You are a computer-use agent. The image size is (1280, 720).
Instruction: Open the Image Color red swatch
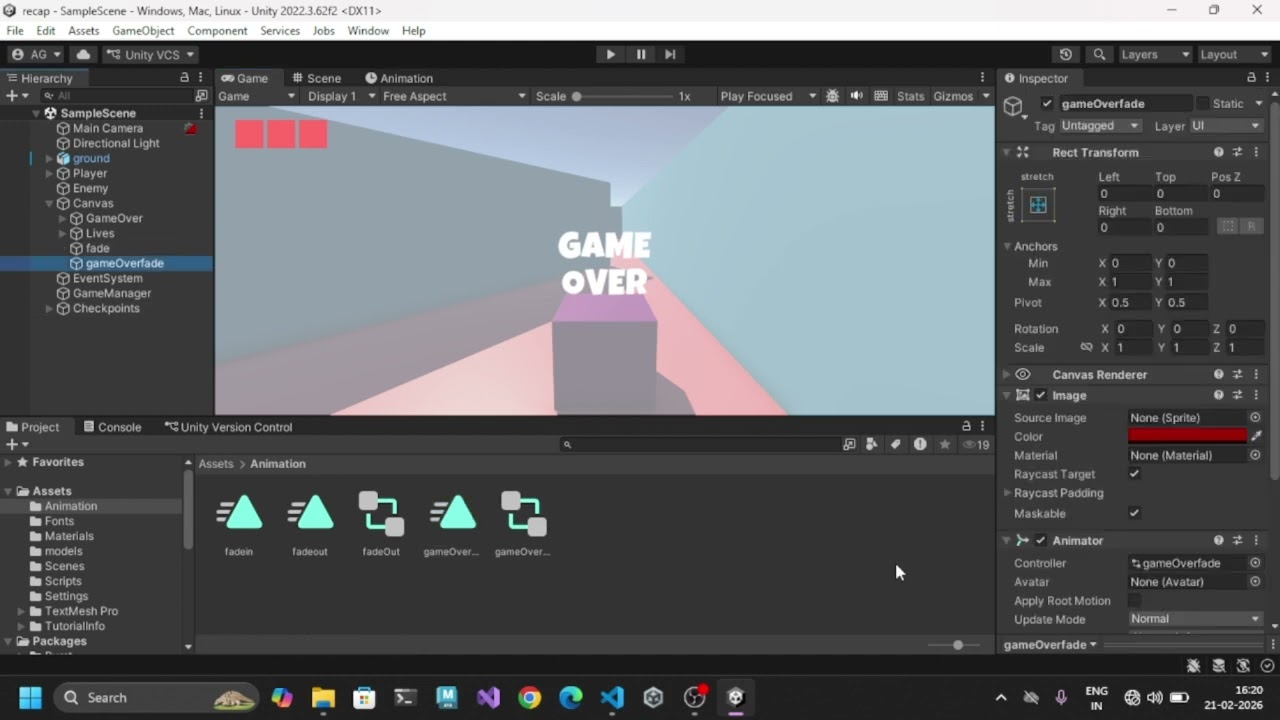pos(1187,436)
